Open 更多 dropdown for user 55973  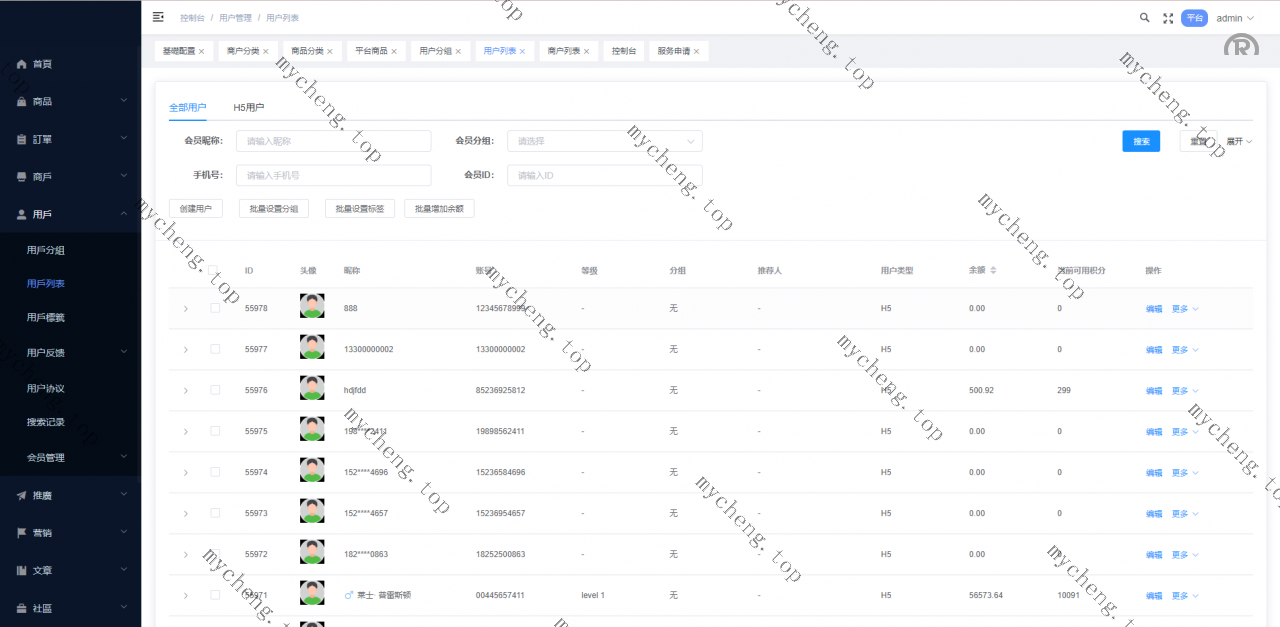pos(1184,514)
